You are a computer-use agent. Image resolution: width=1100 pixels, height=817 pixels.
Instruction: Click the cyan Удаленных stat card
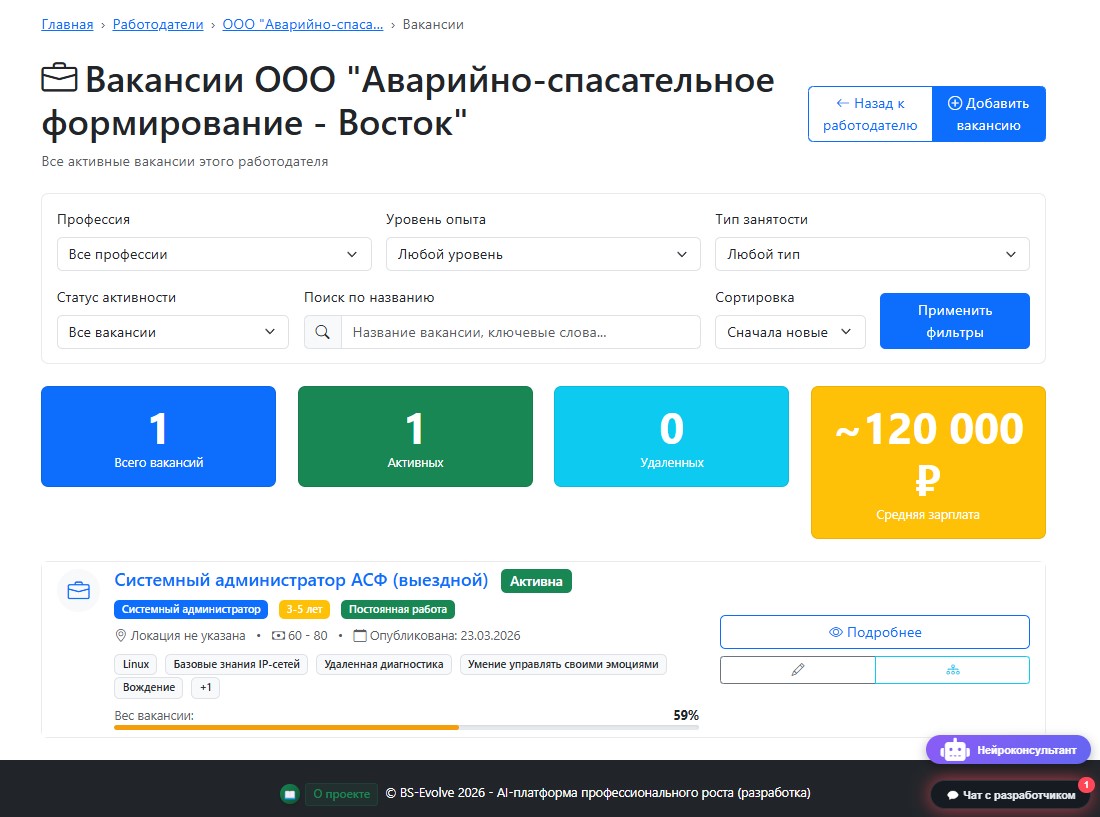coord(671,436)
